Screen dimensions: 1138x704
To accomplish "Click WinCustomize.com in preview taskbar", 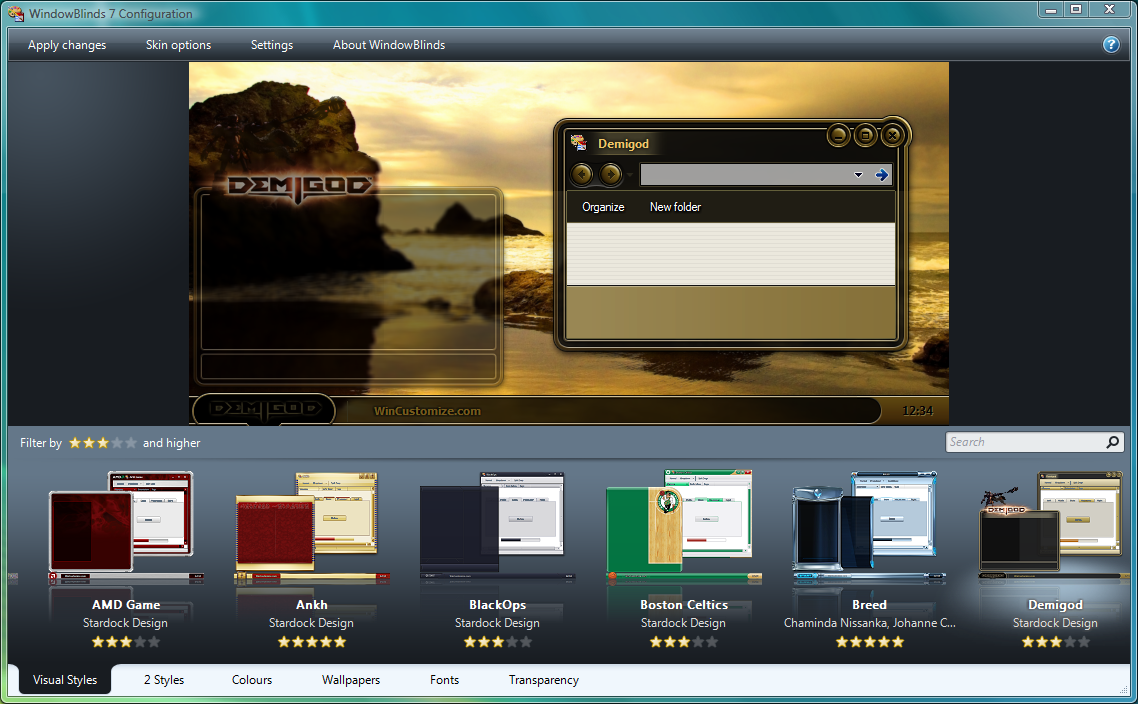I will click(x=427, y=411).
